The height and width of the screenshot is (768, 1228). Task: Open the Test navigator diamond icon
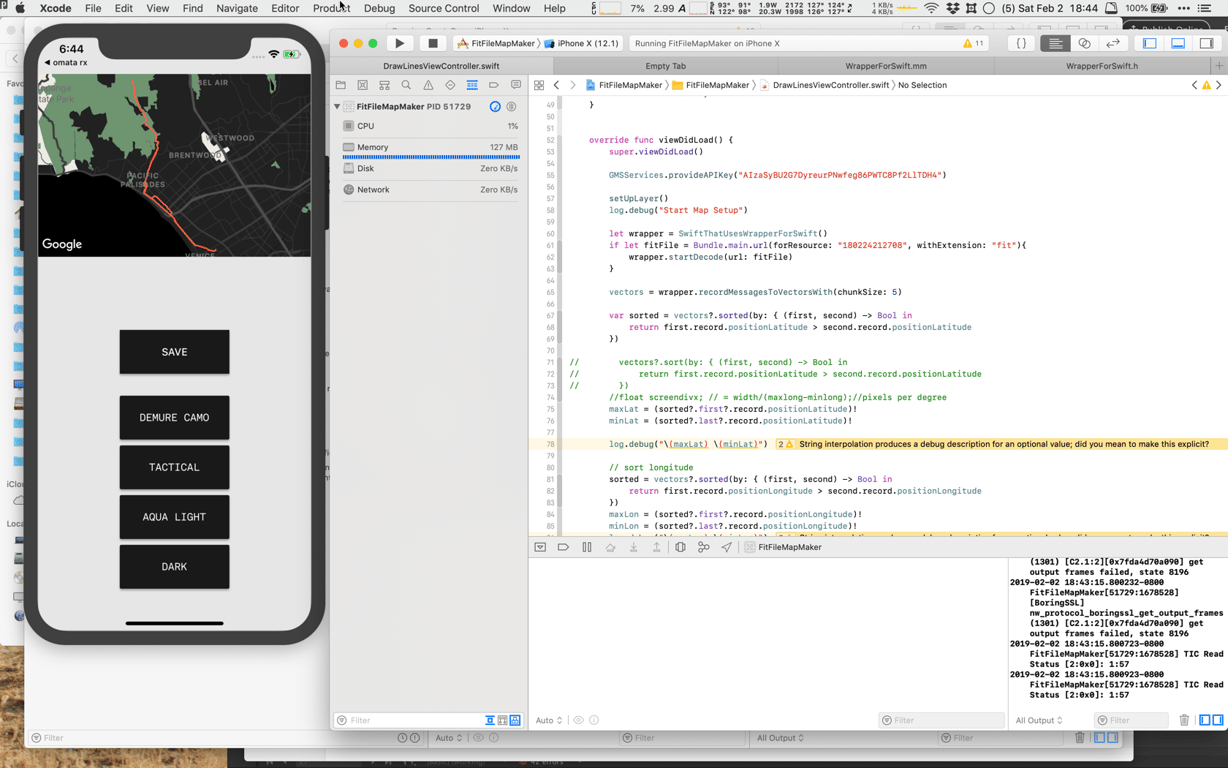[x=450, y=86]
